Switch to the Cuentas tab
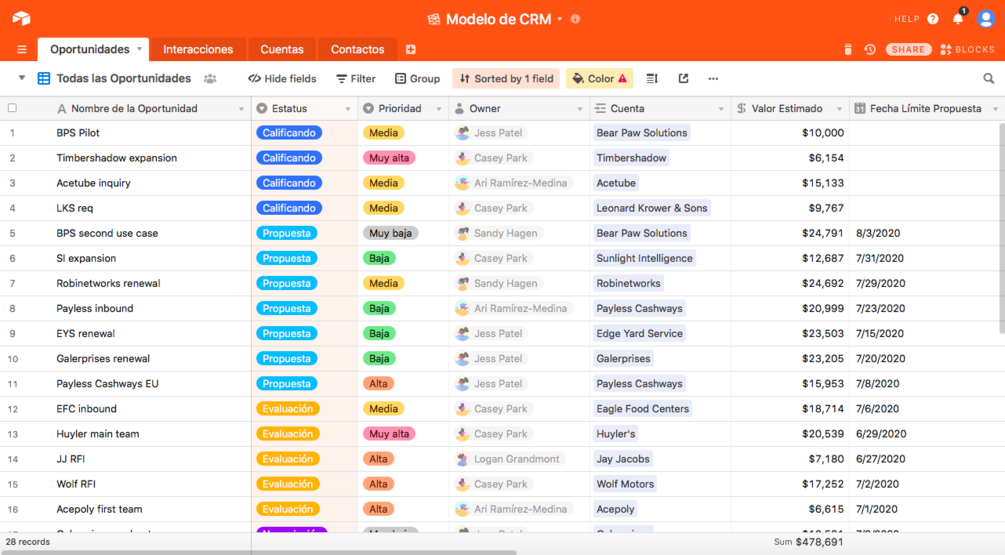1005x555 pixels. click(x=282, y=49)
